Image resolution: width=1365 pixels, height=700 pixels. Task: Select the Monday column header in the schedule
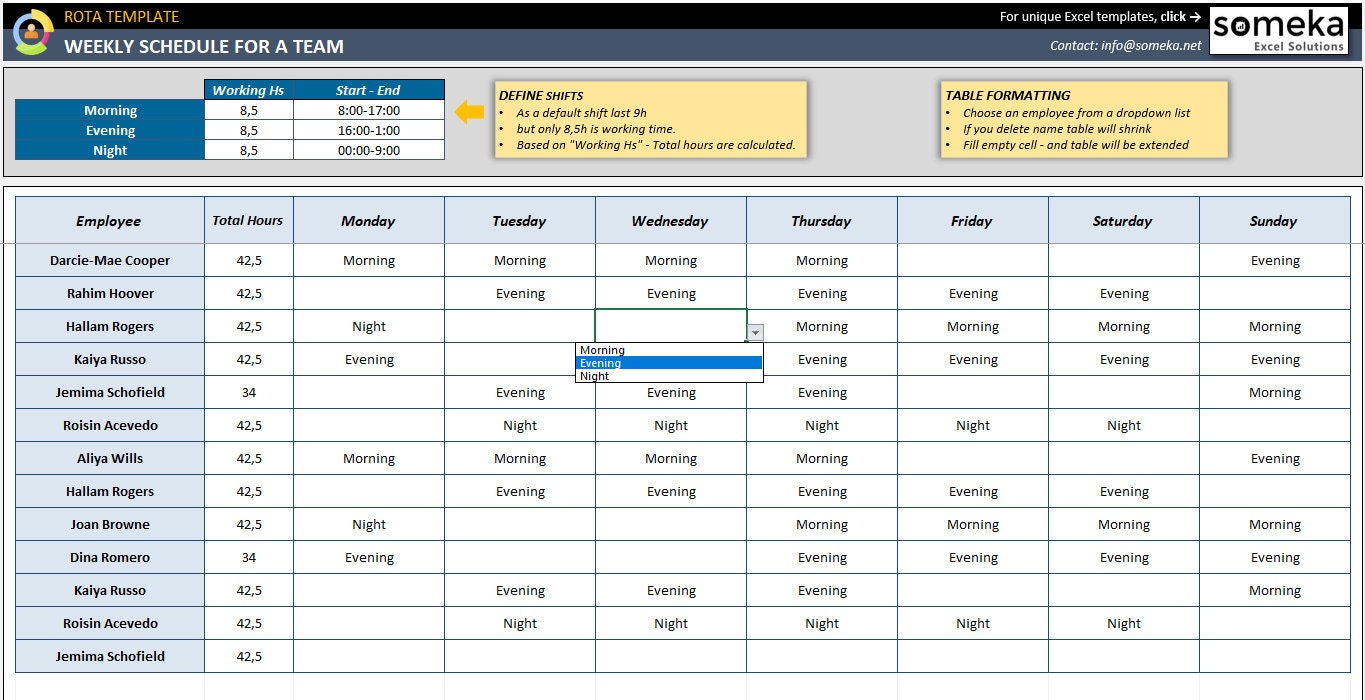point(368,220)
